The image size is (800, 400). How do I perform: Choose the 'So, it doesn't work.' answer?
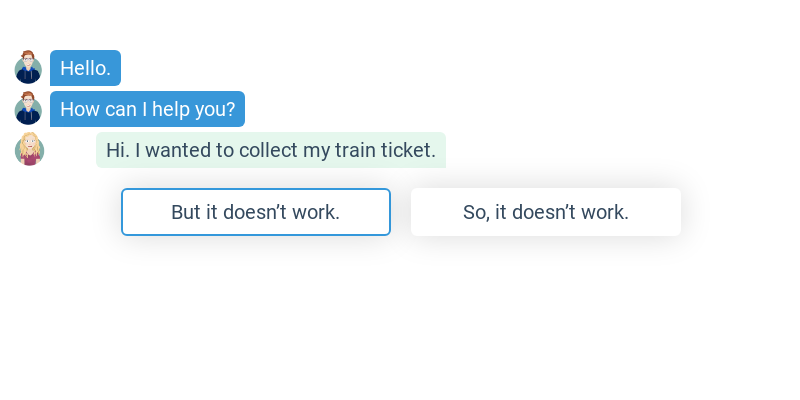545,212
